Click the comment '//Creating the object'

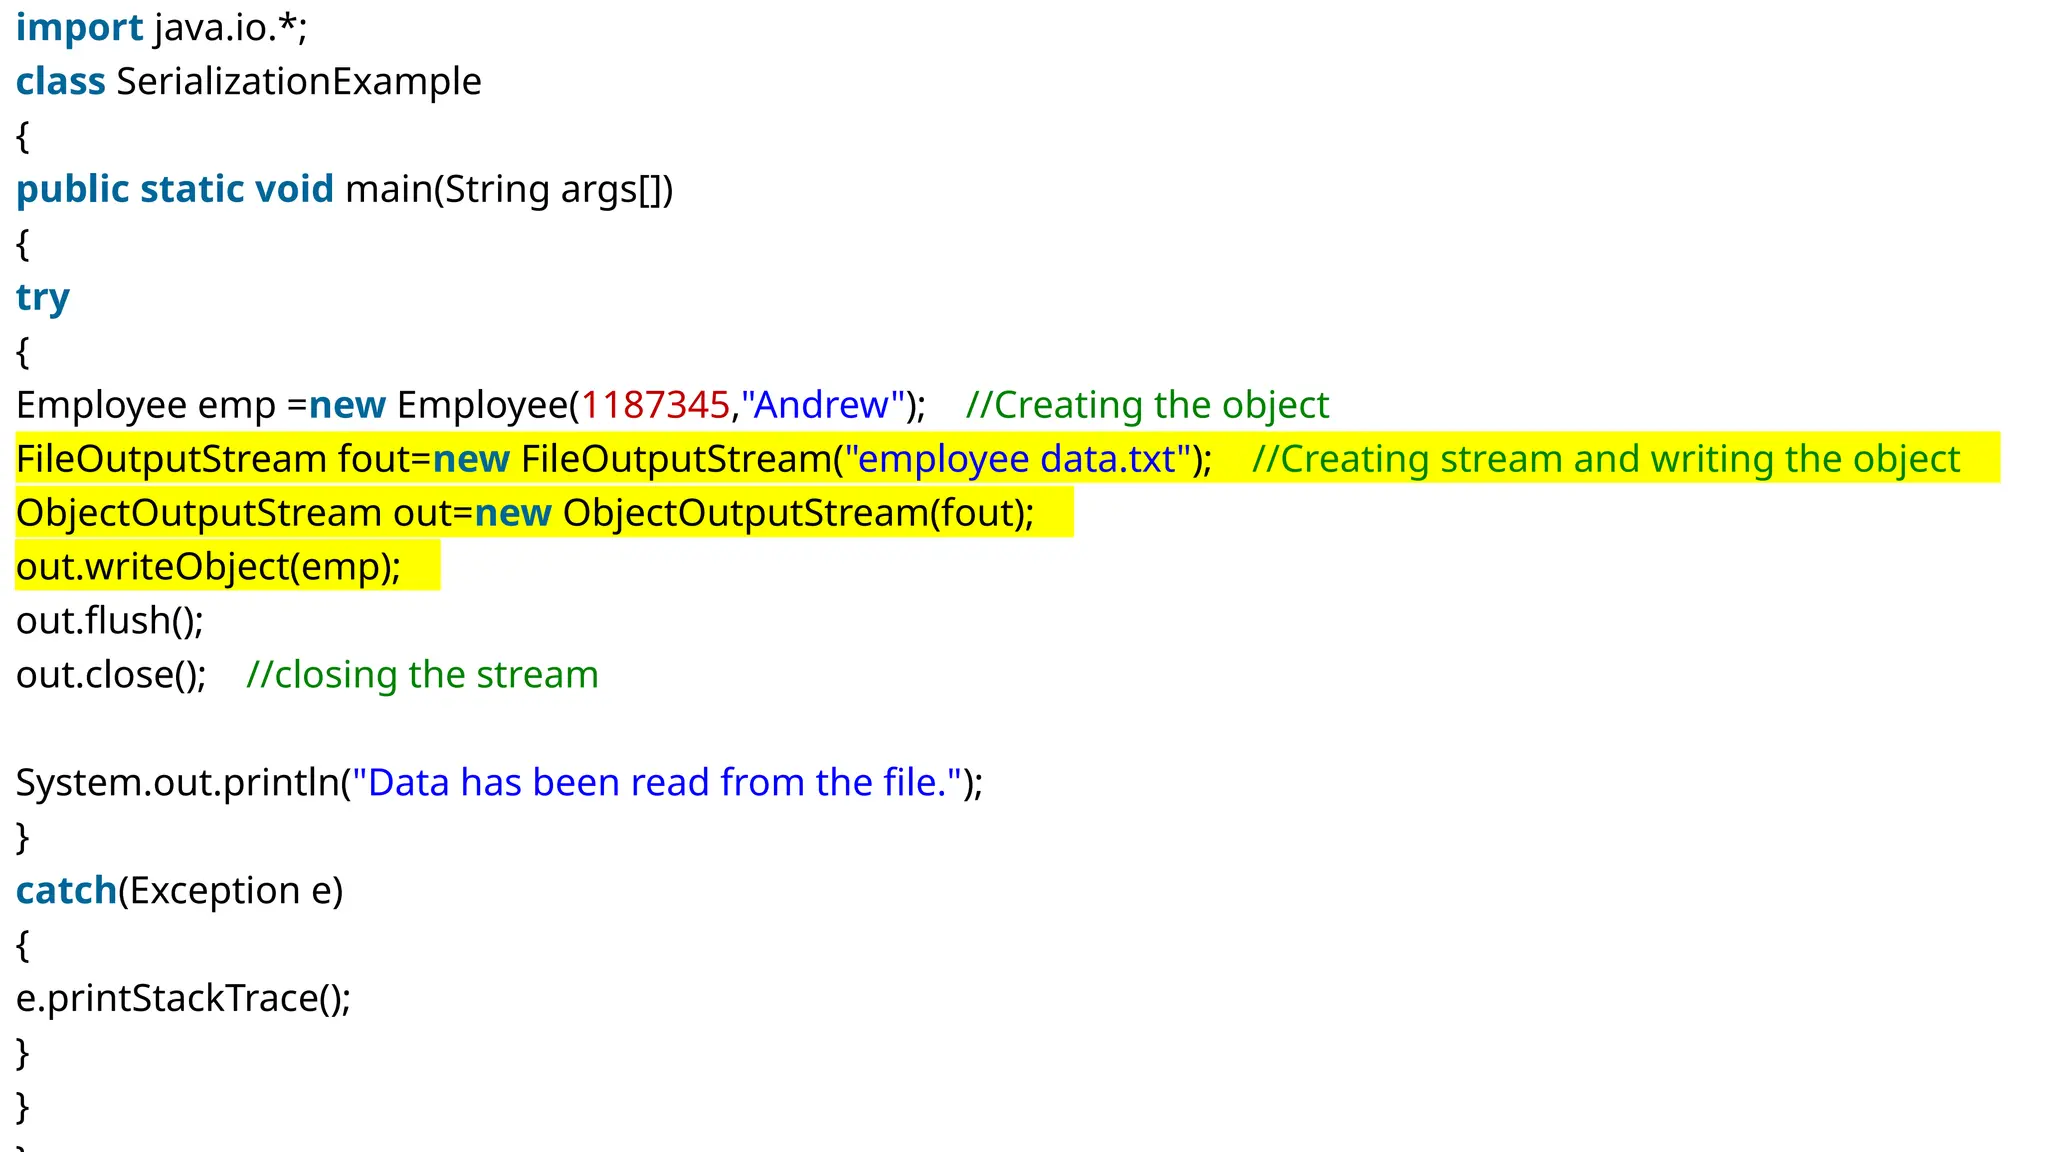tap(1148, 405)
